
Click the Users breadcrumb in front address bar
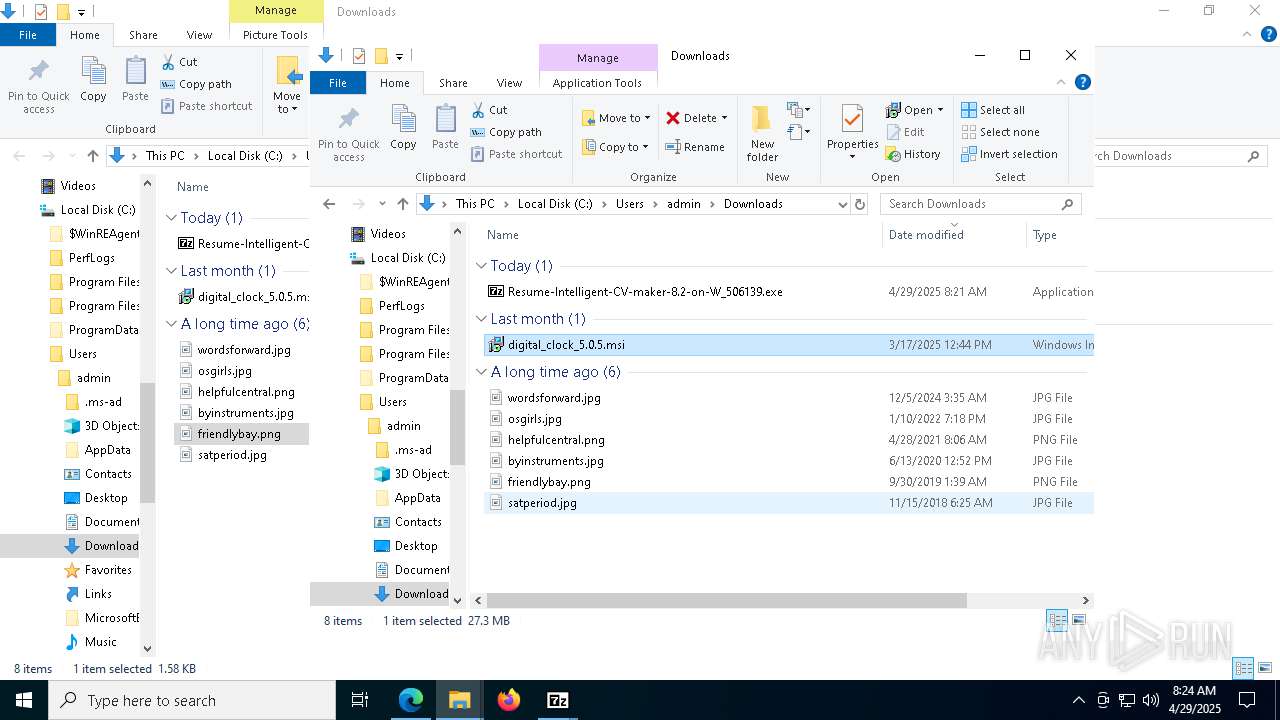630,204
